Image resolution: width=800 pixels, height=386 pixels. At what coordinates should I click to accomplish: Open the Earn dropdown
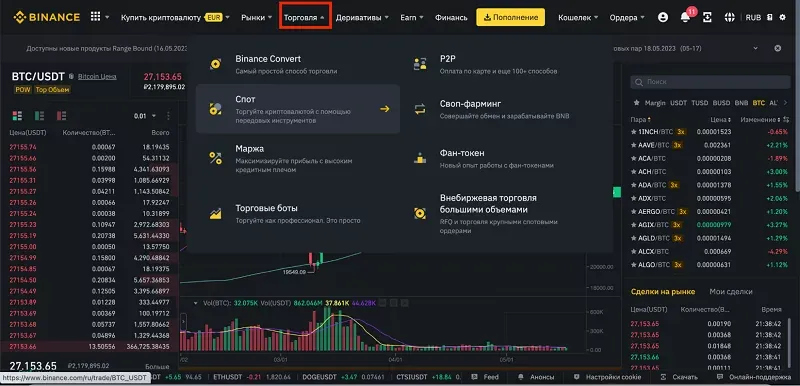(412, 17)
